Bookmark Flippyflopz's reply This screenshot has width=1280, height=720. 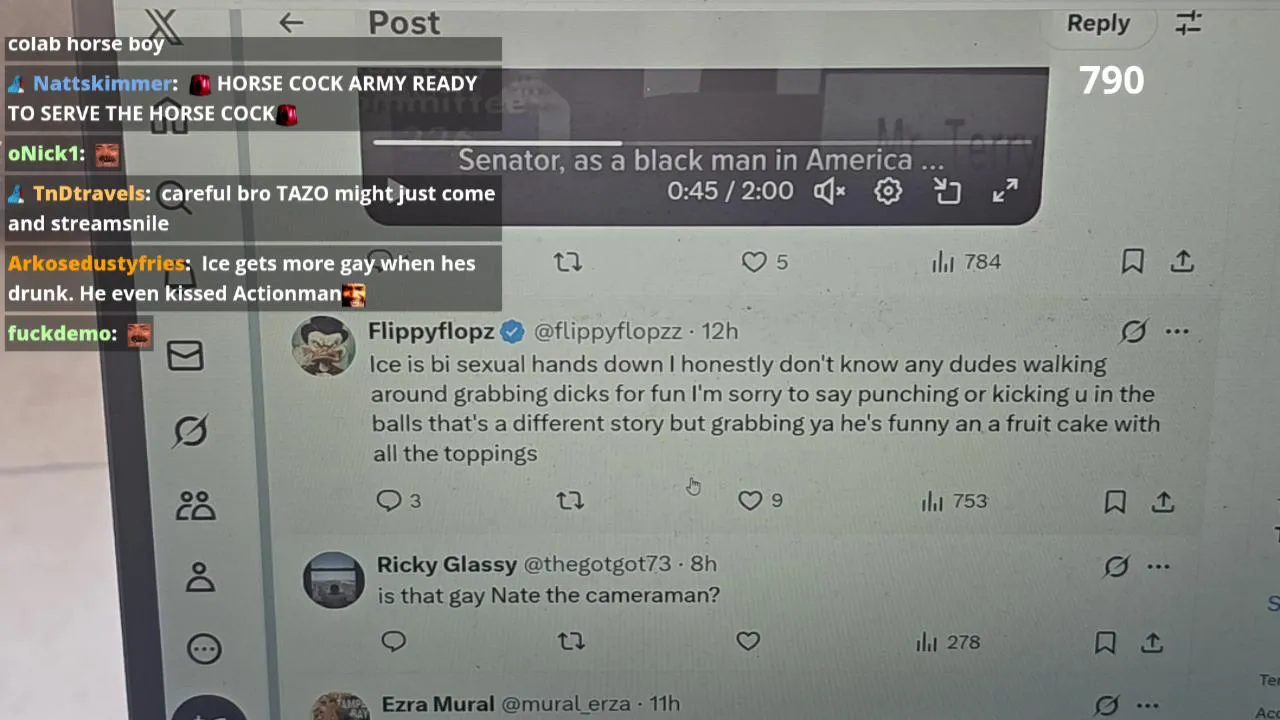1115,501
